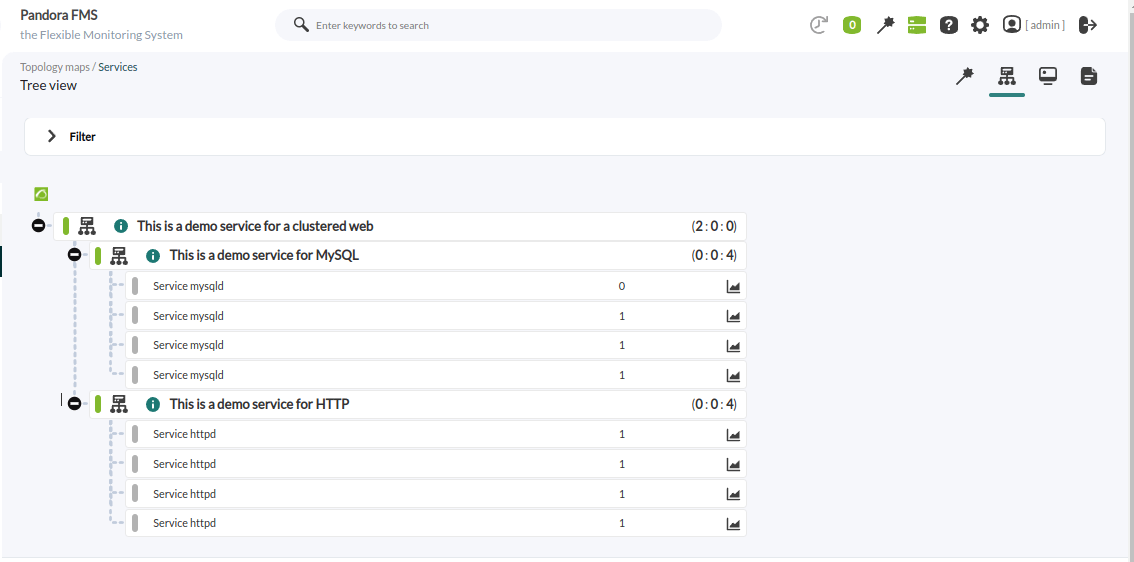Screen dimensions: 1134x562
Task: Click the admin user link
Action: [x=1045, y=25]
